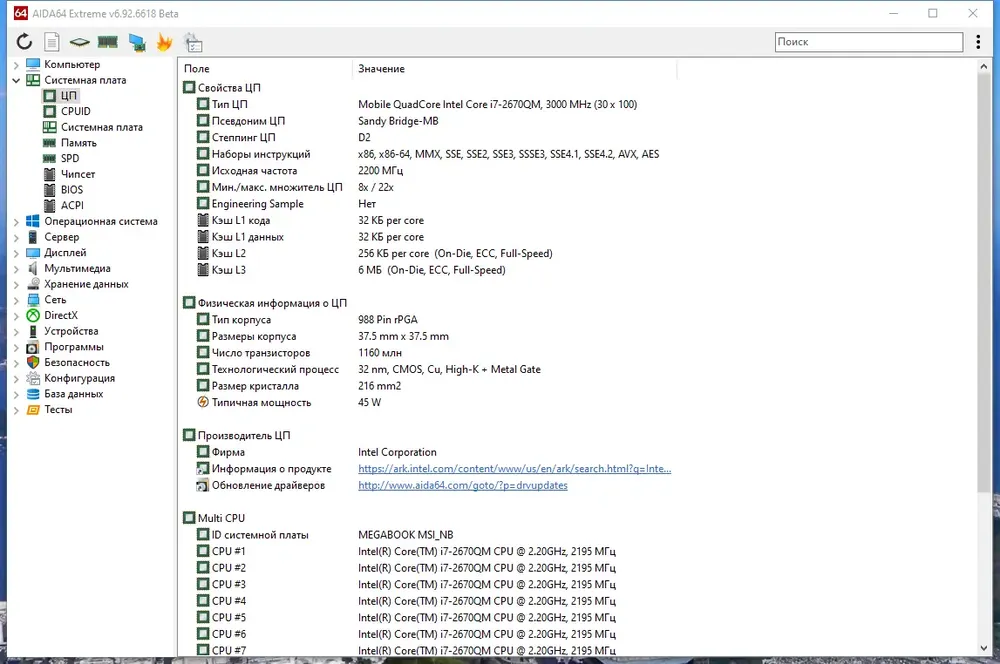The width and height of the screenshot is (1000, 664).
Task: Open the three-dot options menu
Action: tap(978, 41)
